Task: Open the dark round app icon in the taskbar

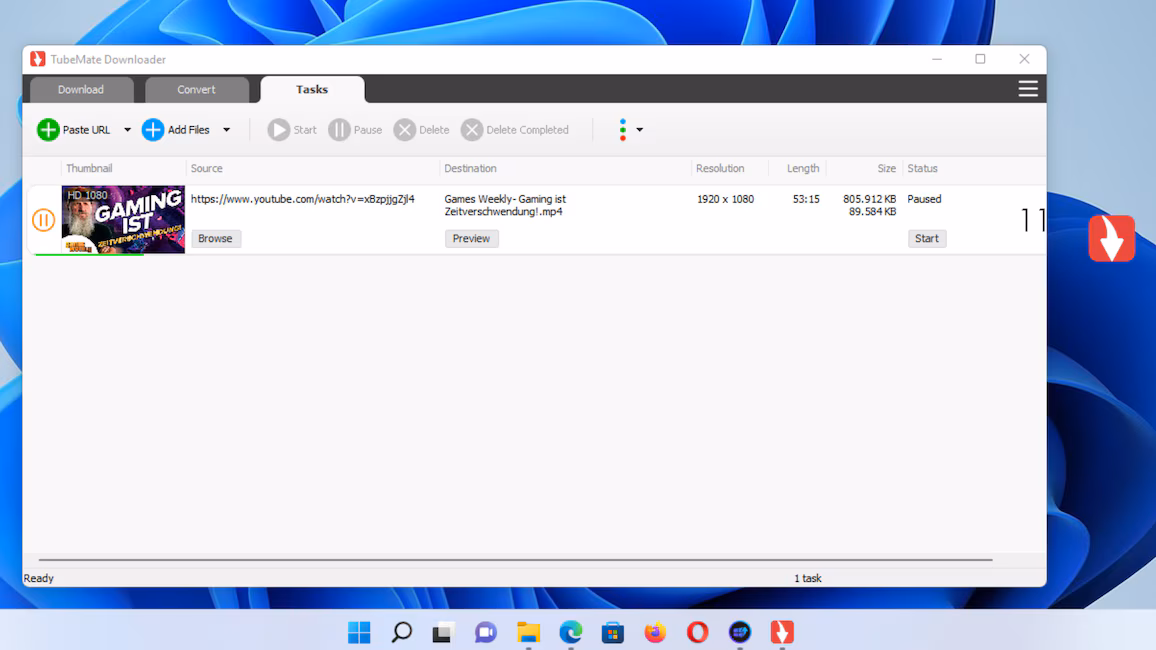Action: pyautogui.click(x=739, y=632)
